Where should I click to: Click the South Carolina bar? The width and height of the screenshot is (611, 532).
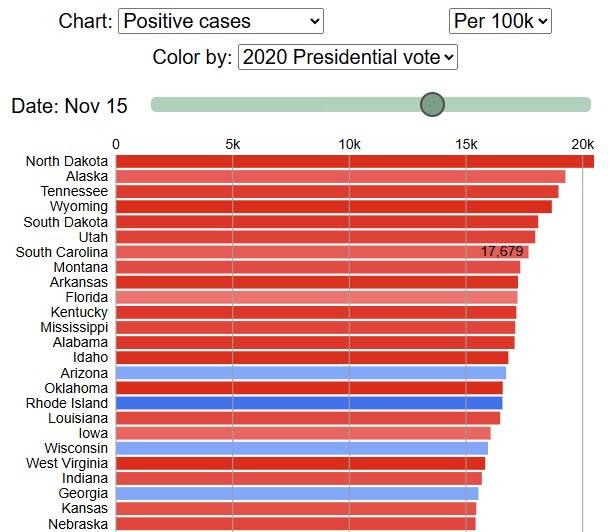coord(300,252)
